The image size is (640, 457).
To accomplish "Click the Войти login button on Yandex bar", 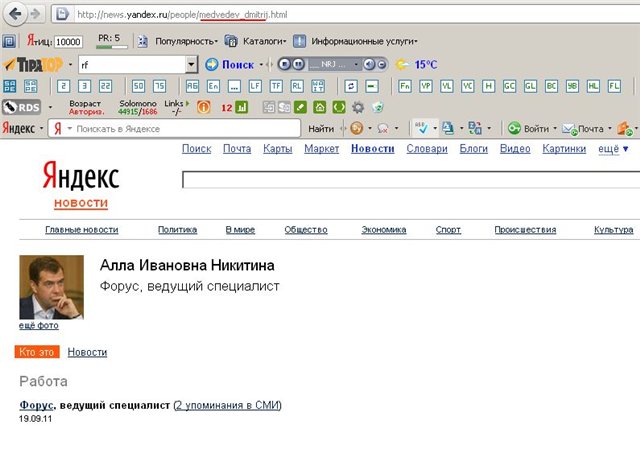I will pyautogui.click(x=529, y=129).
